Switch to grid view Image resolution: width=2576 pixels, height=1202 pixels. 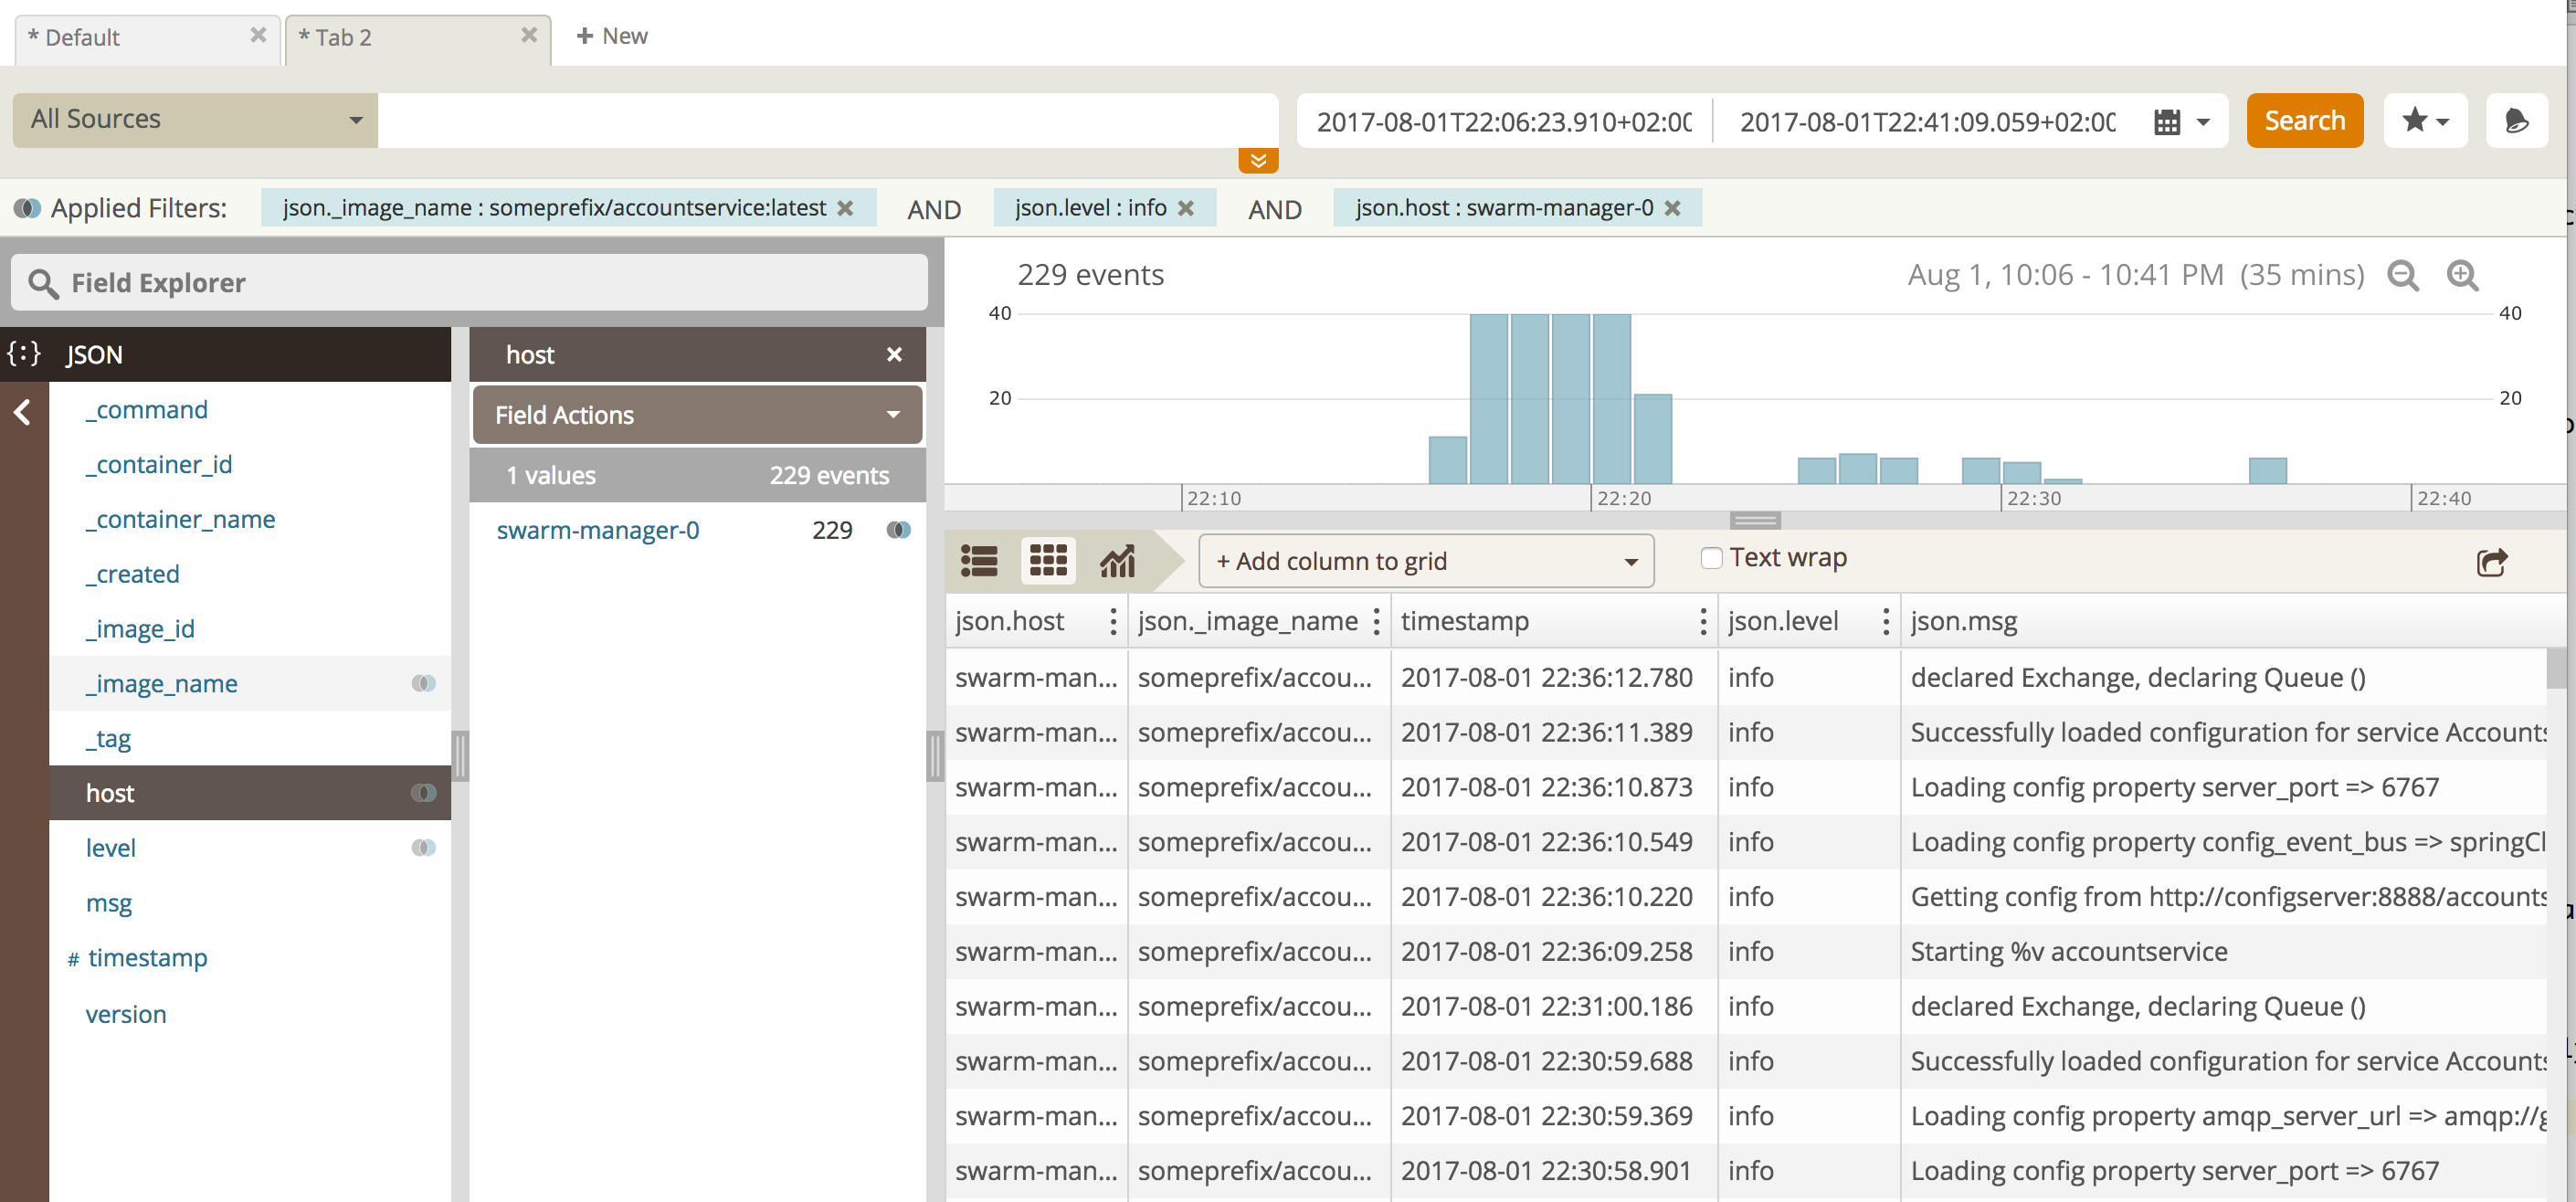[1048, 560]
